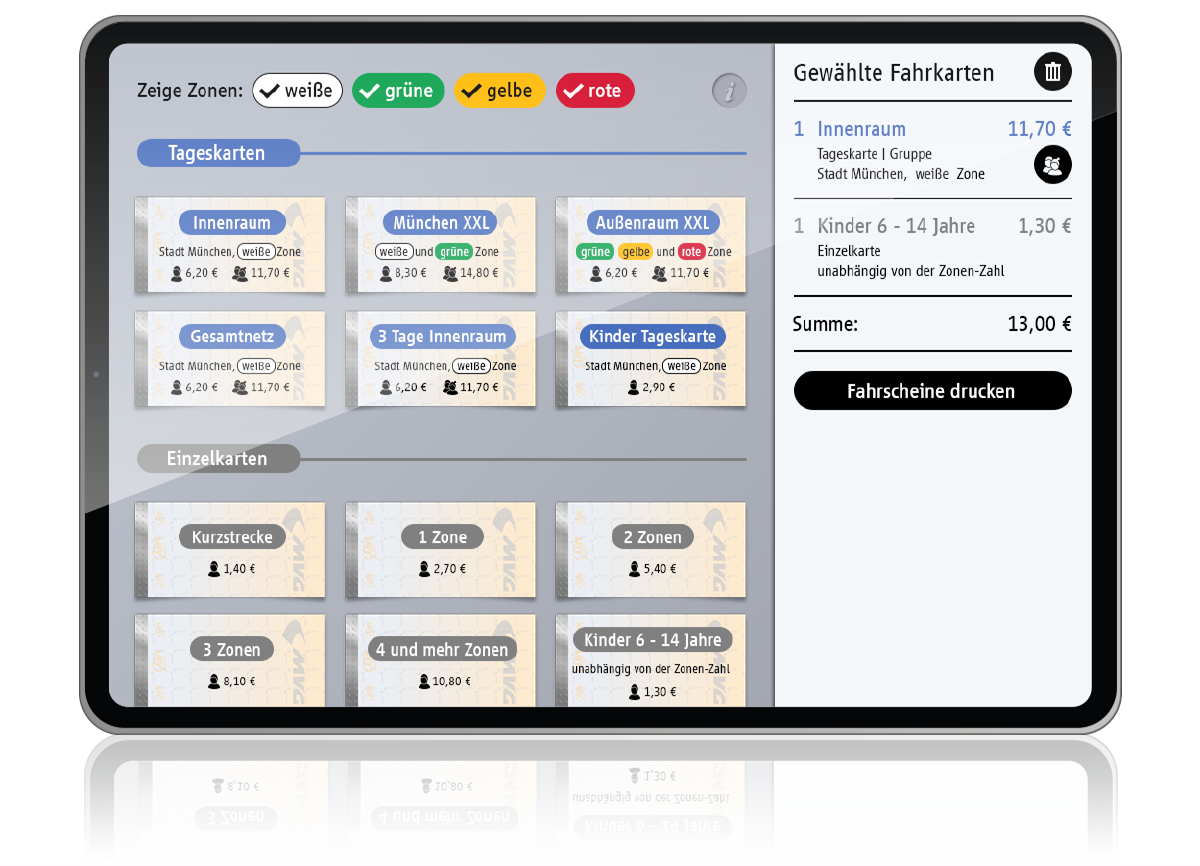The image size is (1200, 866).
Task: Turn off the rote zone filter
Action: coord(595,90)
